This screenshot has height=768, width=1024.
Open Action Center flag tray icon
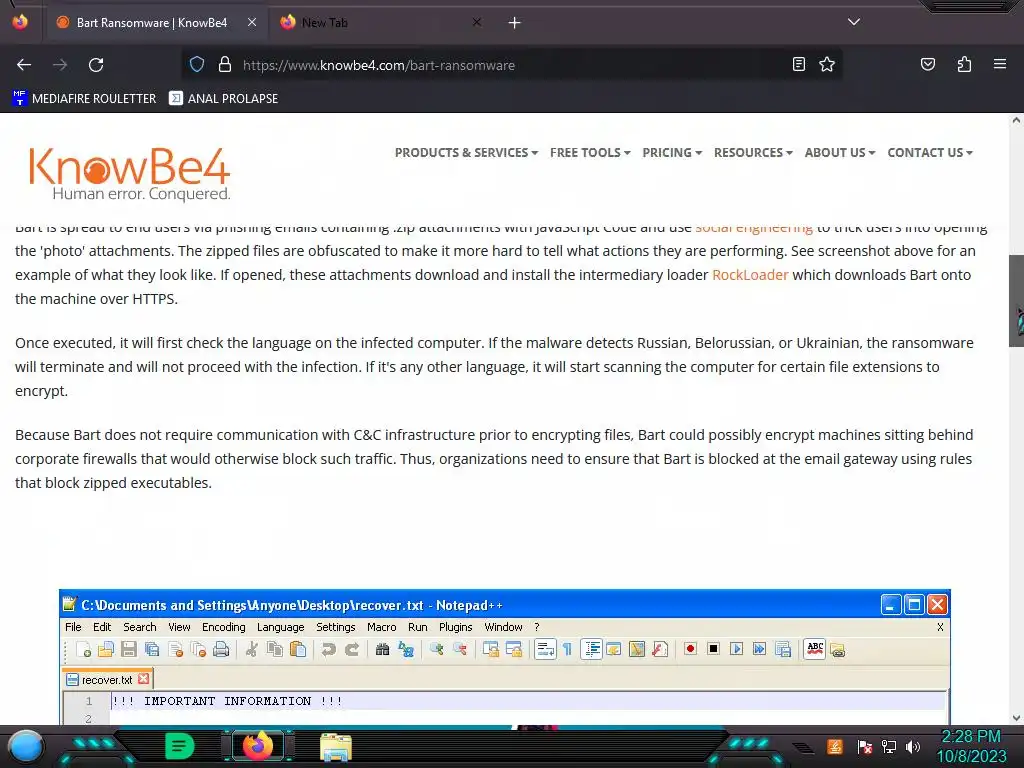pyautogui.click(x=864, y=746)
